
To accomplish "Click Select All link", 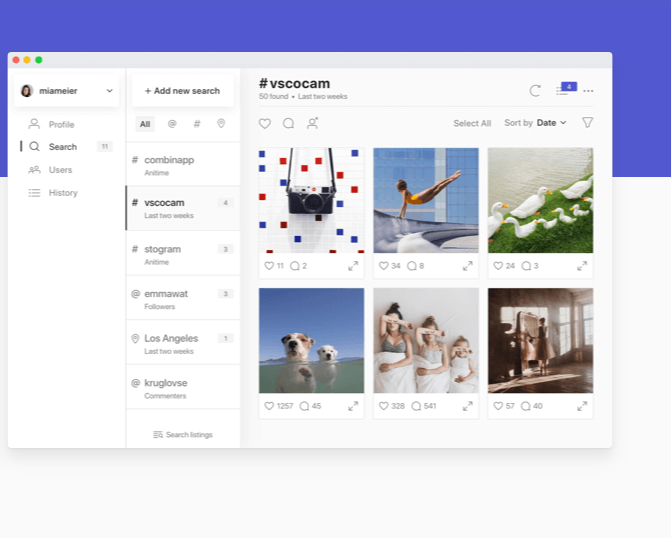I will point(472,124).
